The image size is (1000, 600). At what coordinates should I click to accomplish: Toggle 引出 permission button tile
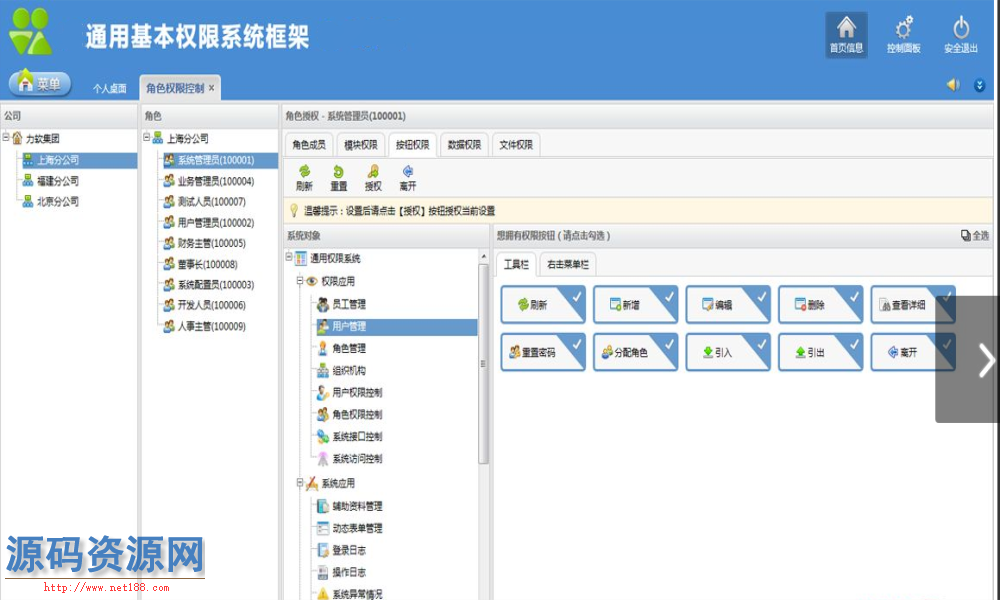[820, 351]
